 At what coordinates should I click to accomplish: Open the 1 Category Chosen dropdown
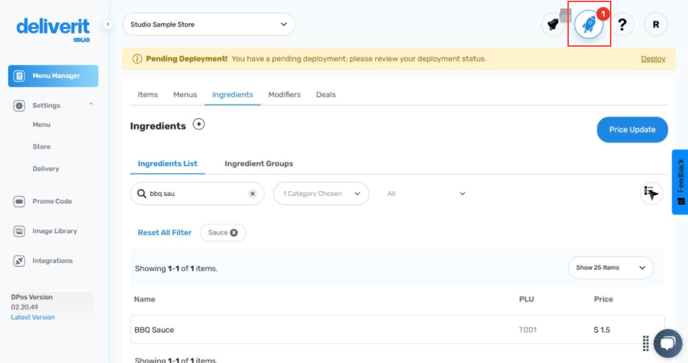[321, 194]
